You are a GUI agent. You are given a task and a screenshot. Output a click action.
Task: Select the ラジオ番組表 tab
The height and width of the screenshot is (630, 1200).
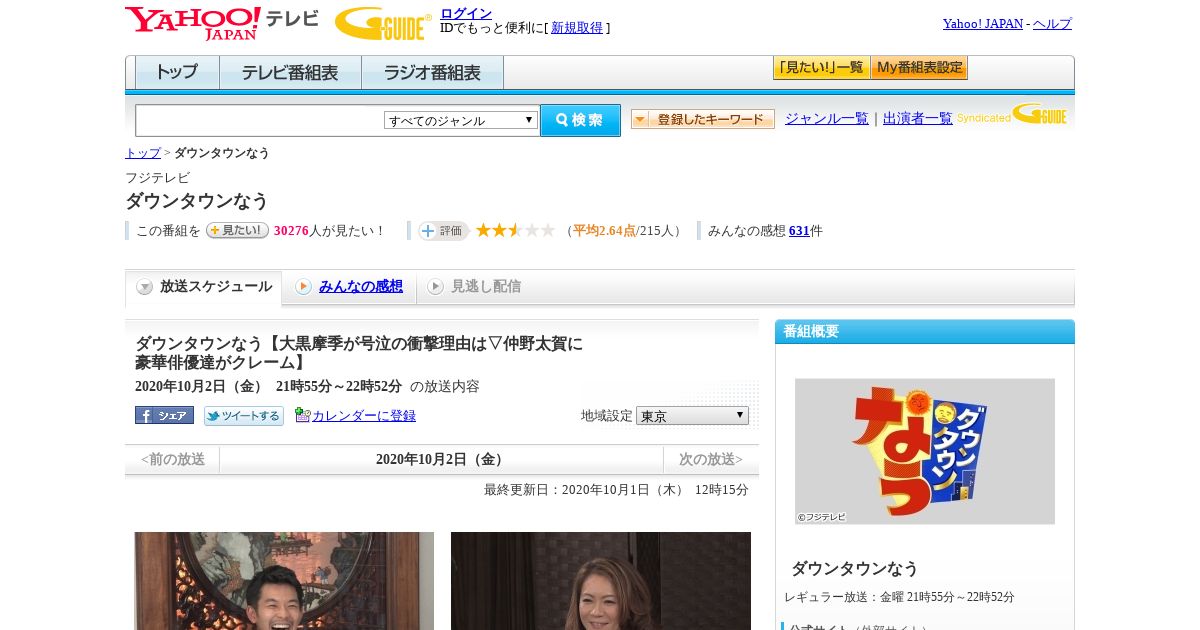click(432, 73)
